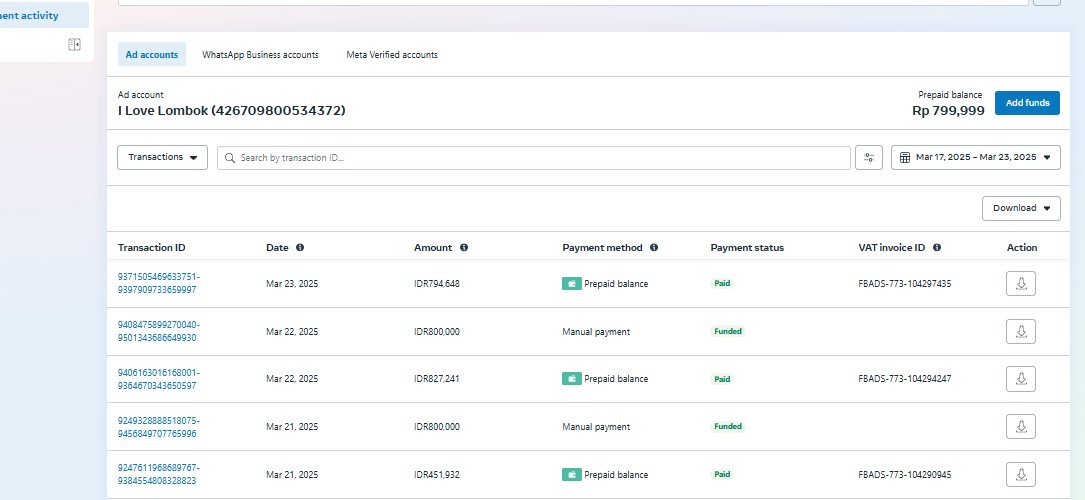Switch to Meta Verified accounts tab
This screenshot has height=500, width=1085.
[392, 55]
